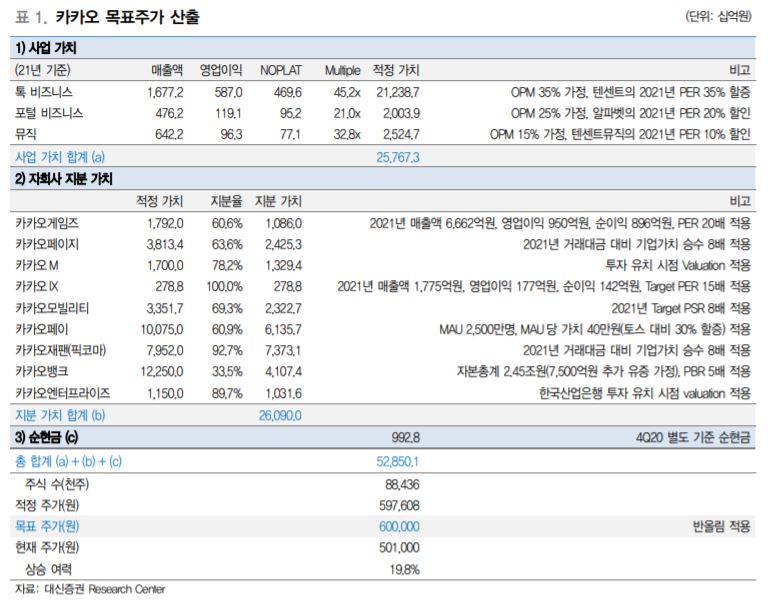Select the '적정 주가(원)' label

click(x=47, y=505)
